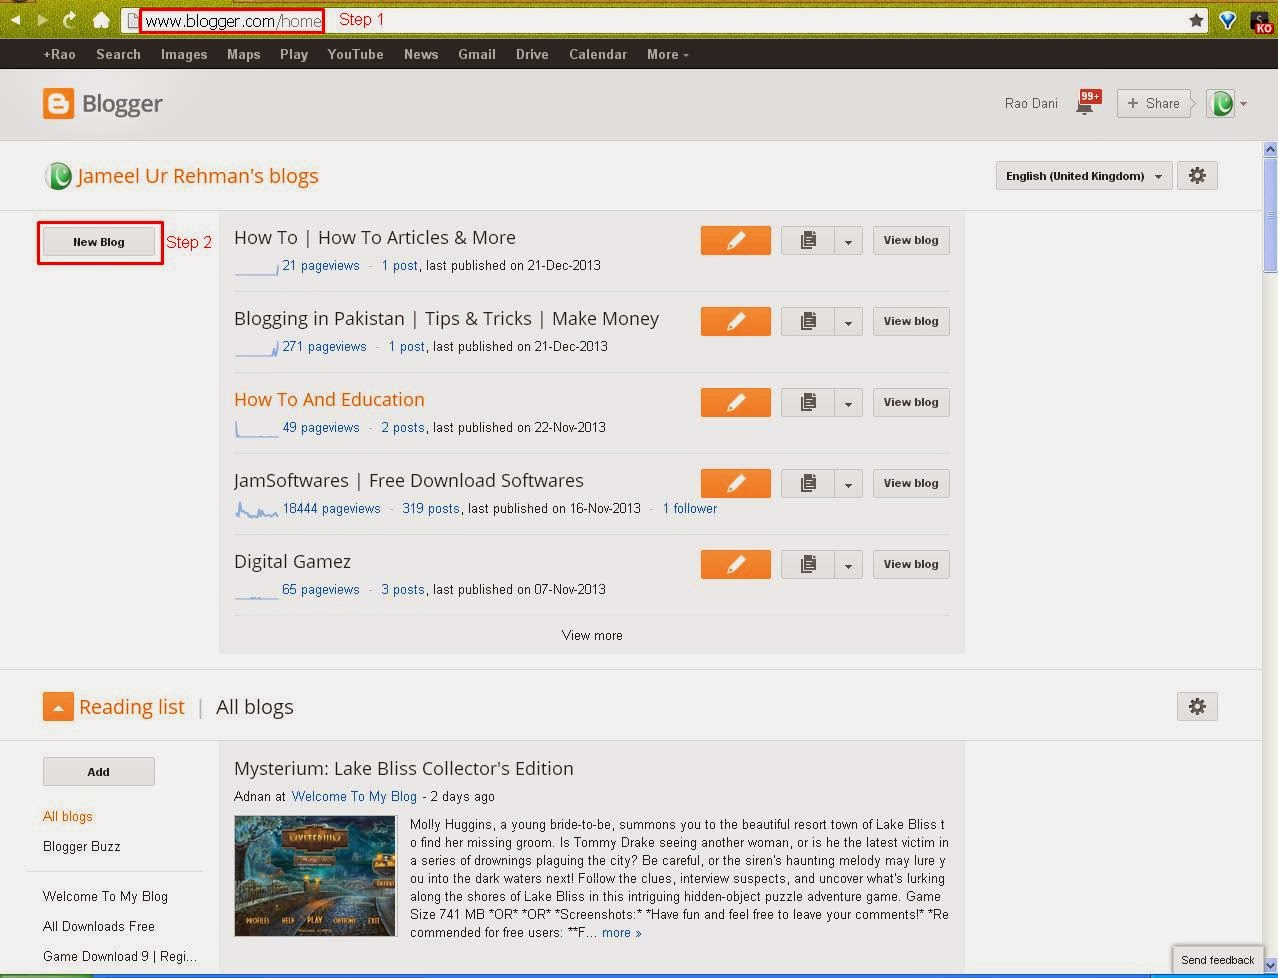Click the Share button
This screenshot has width=1278, height=978.
1153,103
